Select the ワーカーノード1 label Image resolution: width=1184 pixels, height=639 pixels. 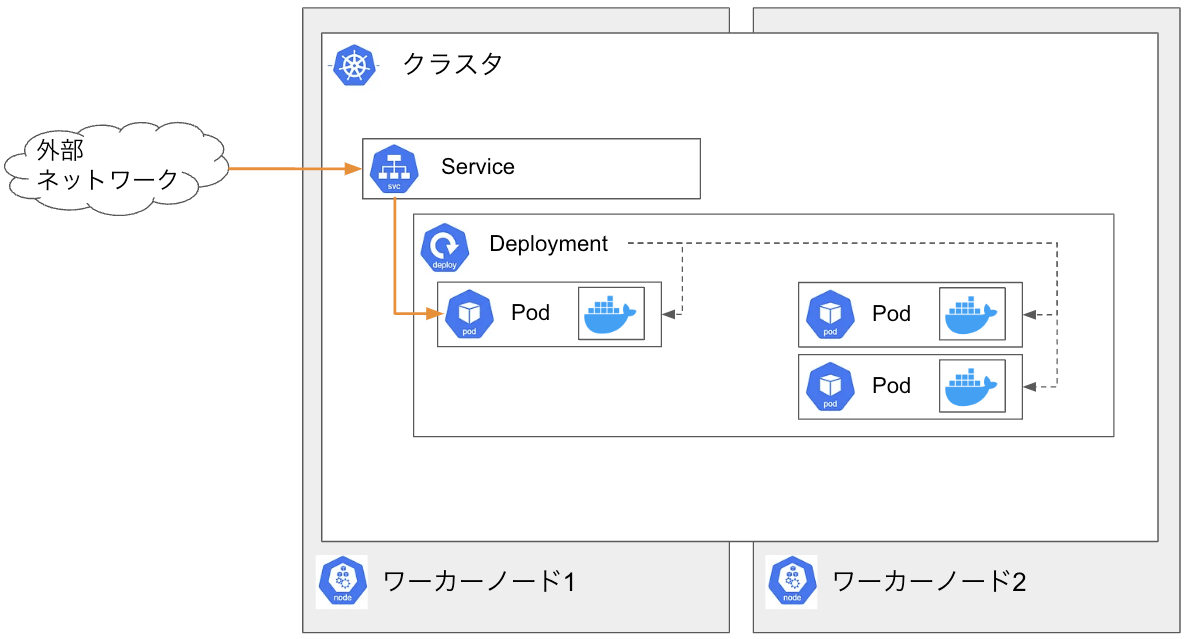coord(479,582)
